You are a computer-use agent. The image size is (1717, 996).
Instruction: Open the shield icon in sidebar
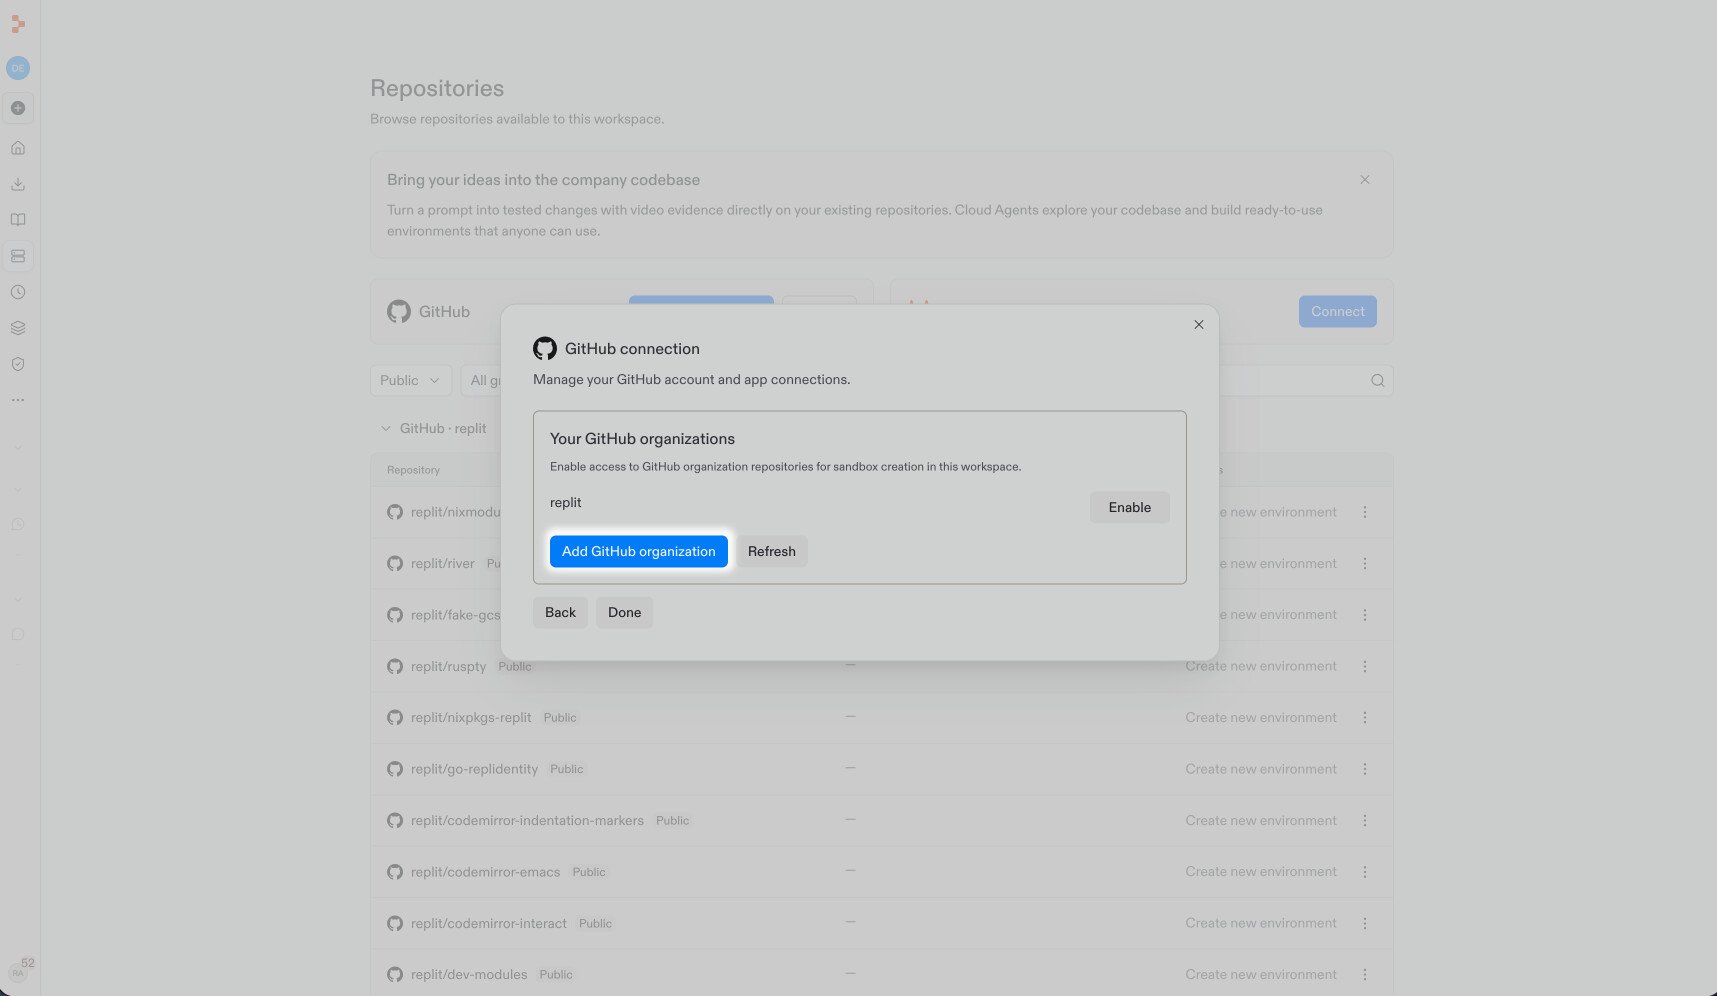coord(18,364)
